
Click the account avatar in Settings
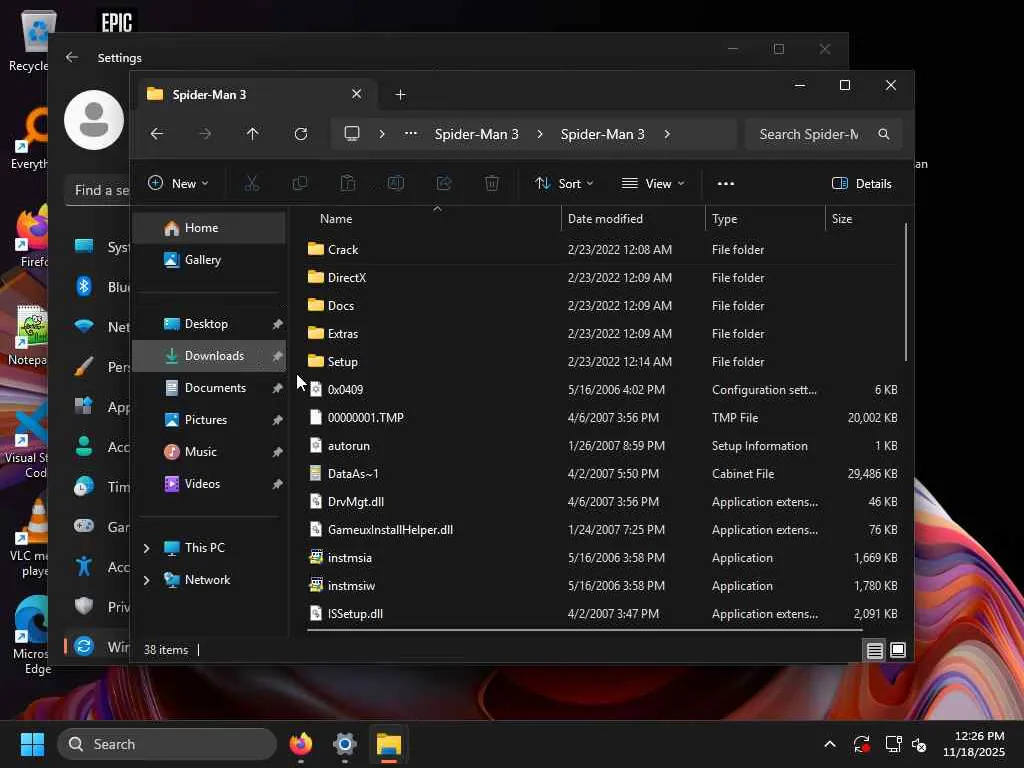[x=94, y=120]
